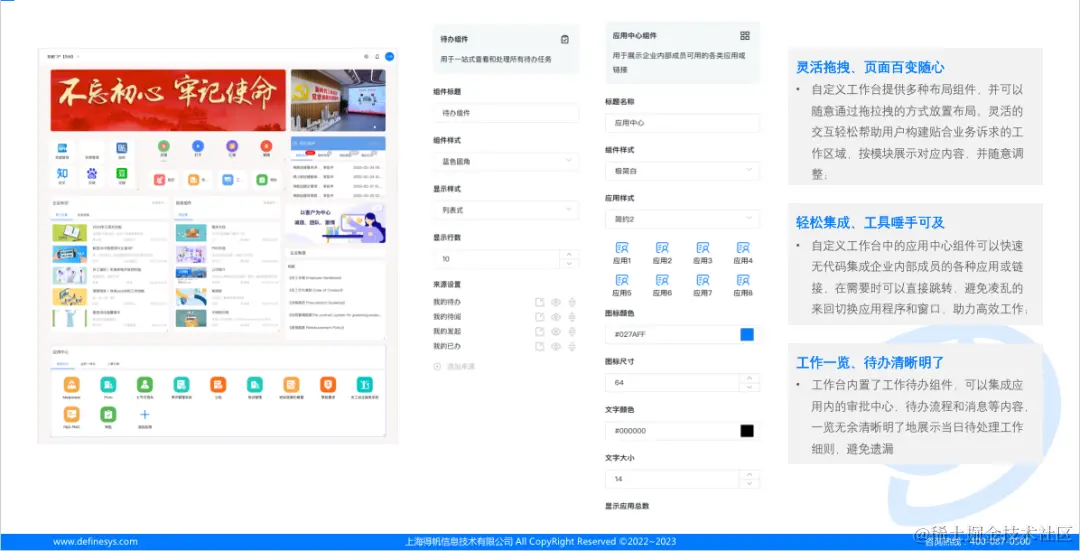The image size is (1080, 551).
Task: Click the 应用2 icon in the preview
Action: [x=662, y=247]
